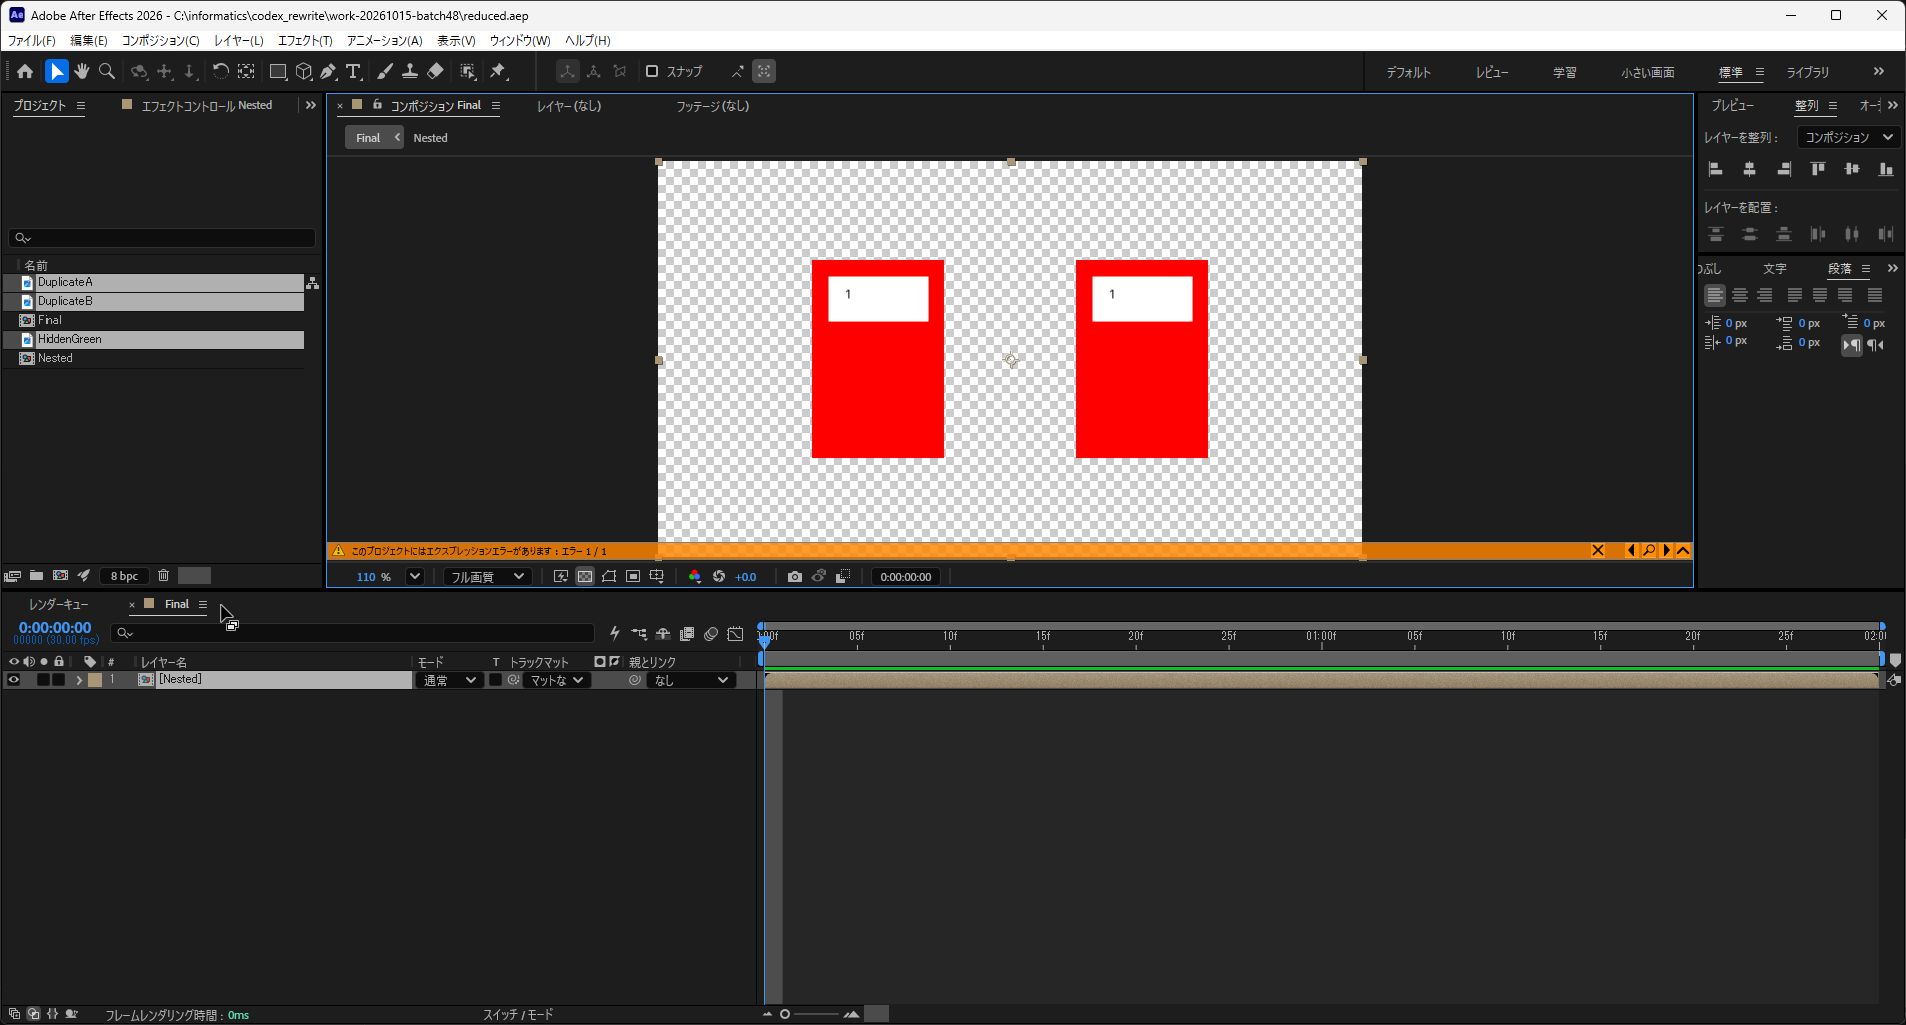
Task: Select the Rectangle shape tool
Action: click(278, 71)
